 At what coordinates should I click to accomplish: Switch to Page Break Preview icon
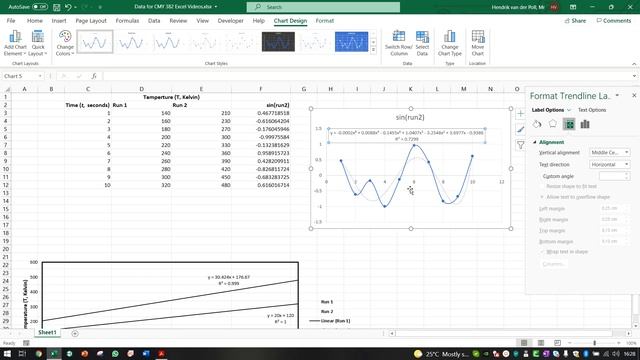(557, 343)
